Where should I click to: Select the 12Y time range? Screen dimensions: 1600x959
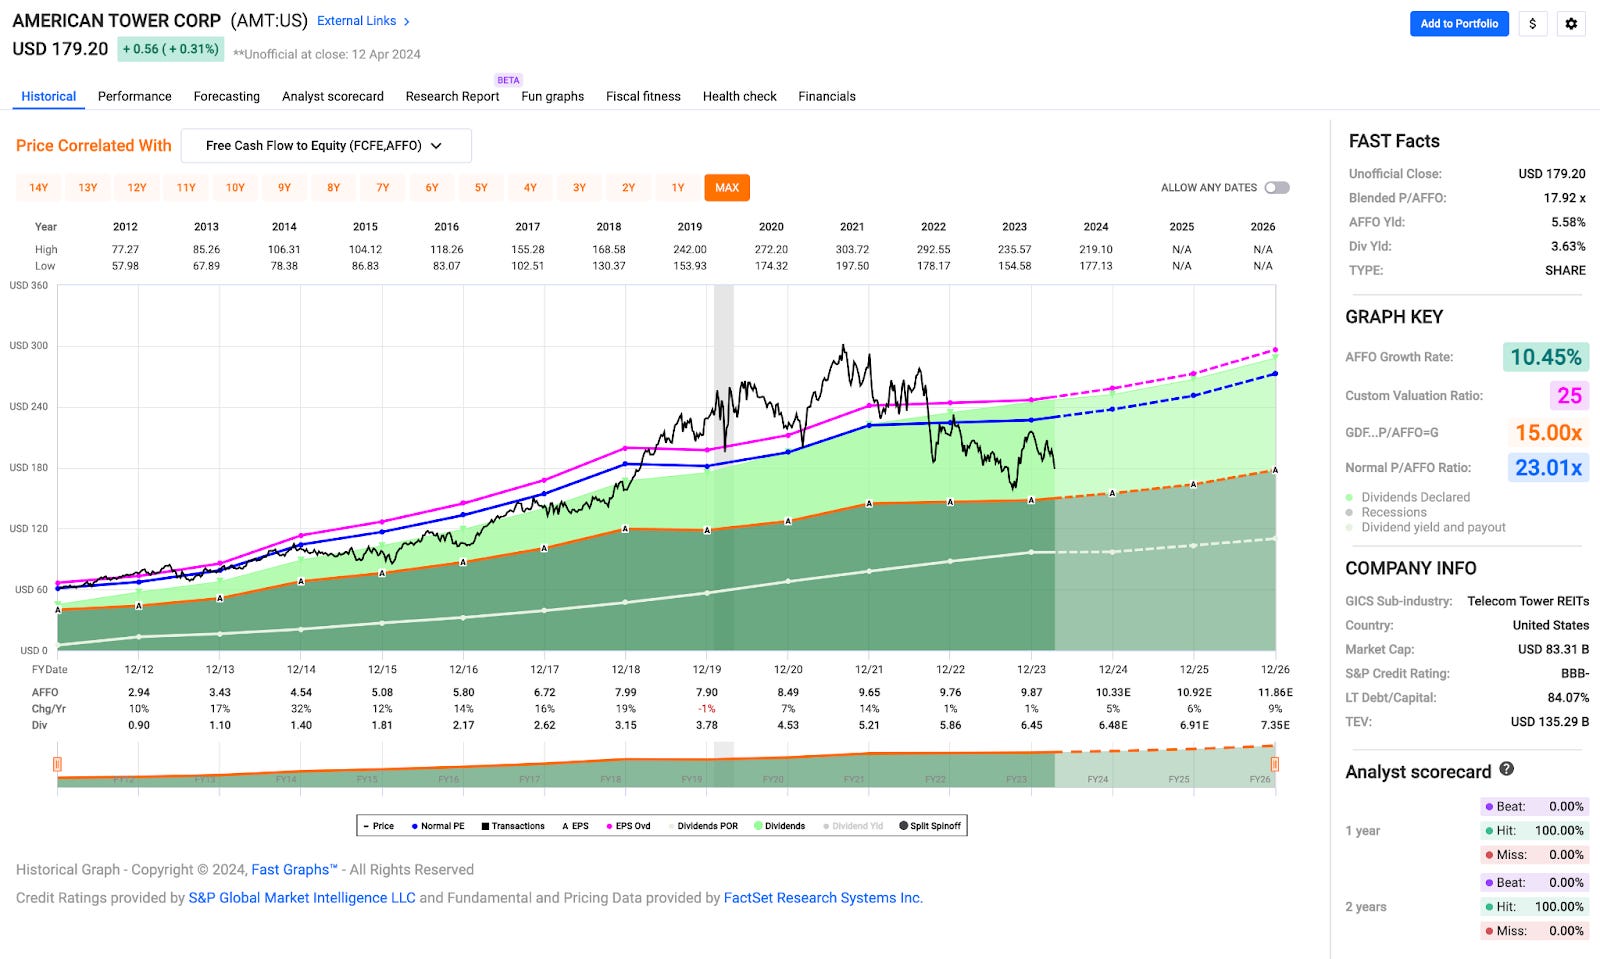pyautogui.click(x=137, y=188)
